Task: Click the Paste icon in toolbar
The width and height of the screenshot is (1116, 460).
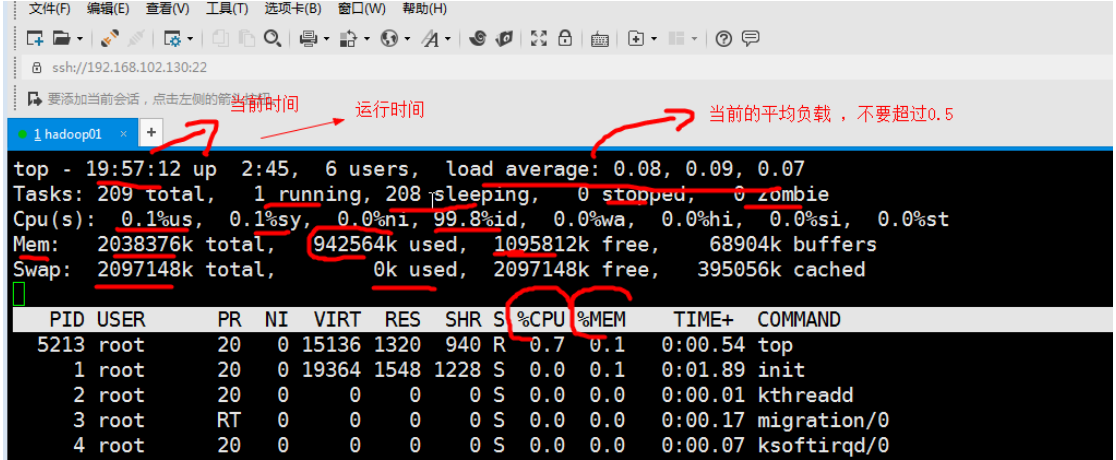Action: 246,38
